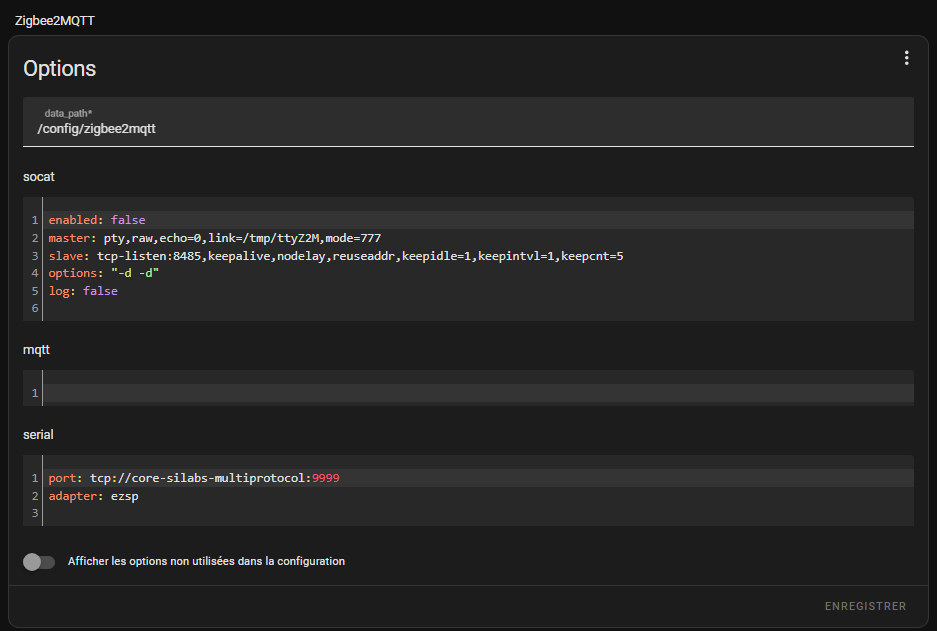Open the three-dot Options menu
Screen dimensions: 937x631
pyautogui.click(x=906, y=58)
